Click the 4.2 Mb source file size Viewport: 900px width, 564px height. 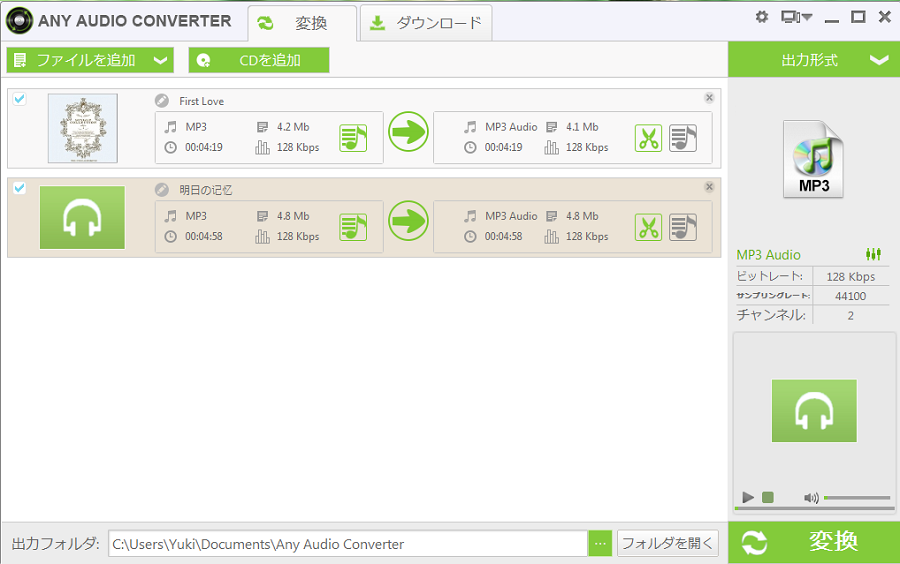293,127
